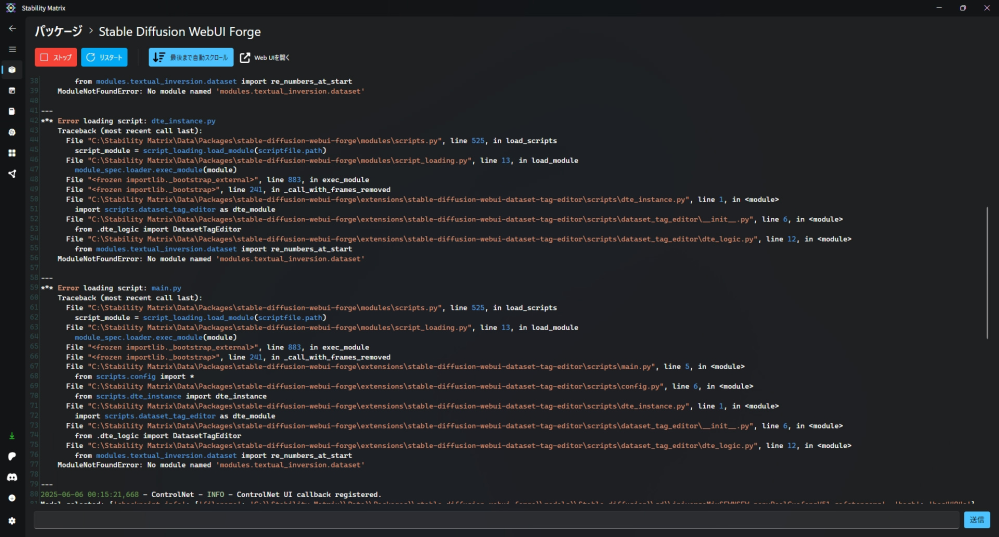
Task: Click the Stable Diffusion WebUI Forge title
Action: (180, 31)
